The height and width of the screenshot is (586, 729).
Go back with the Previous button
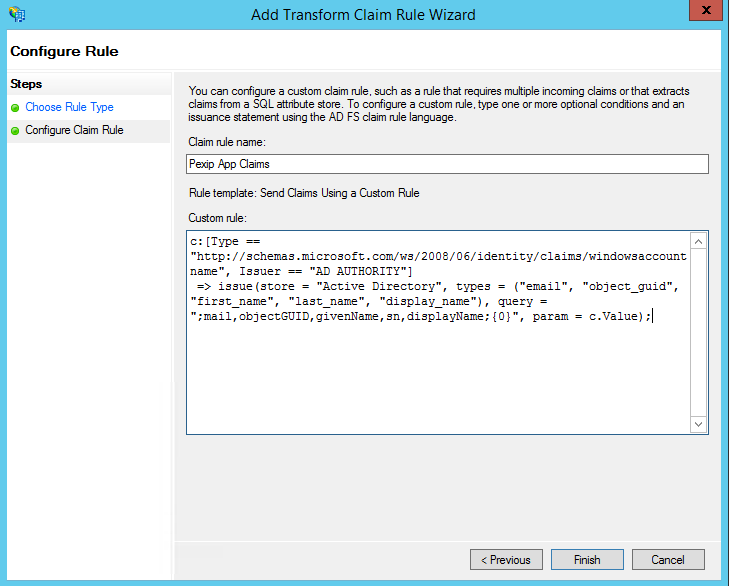point(506,560)
